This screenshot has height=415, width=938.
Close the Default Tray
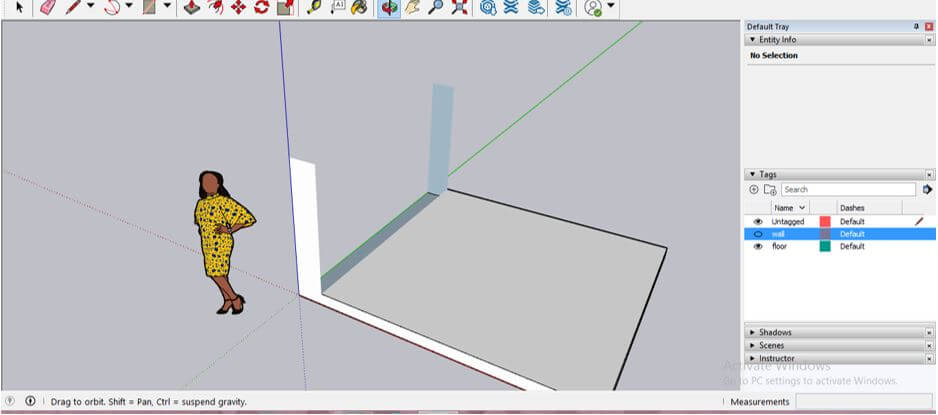coord(929,26)
